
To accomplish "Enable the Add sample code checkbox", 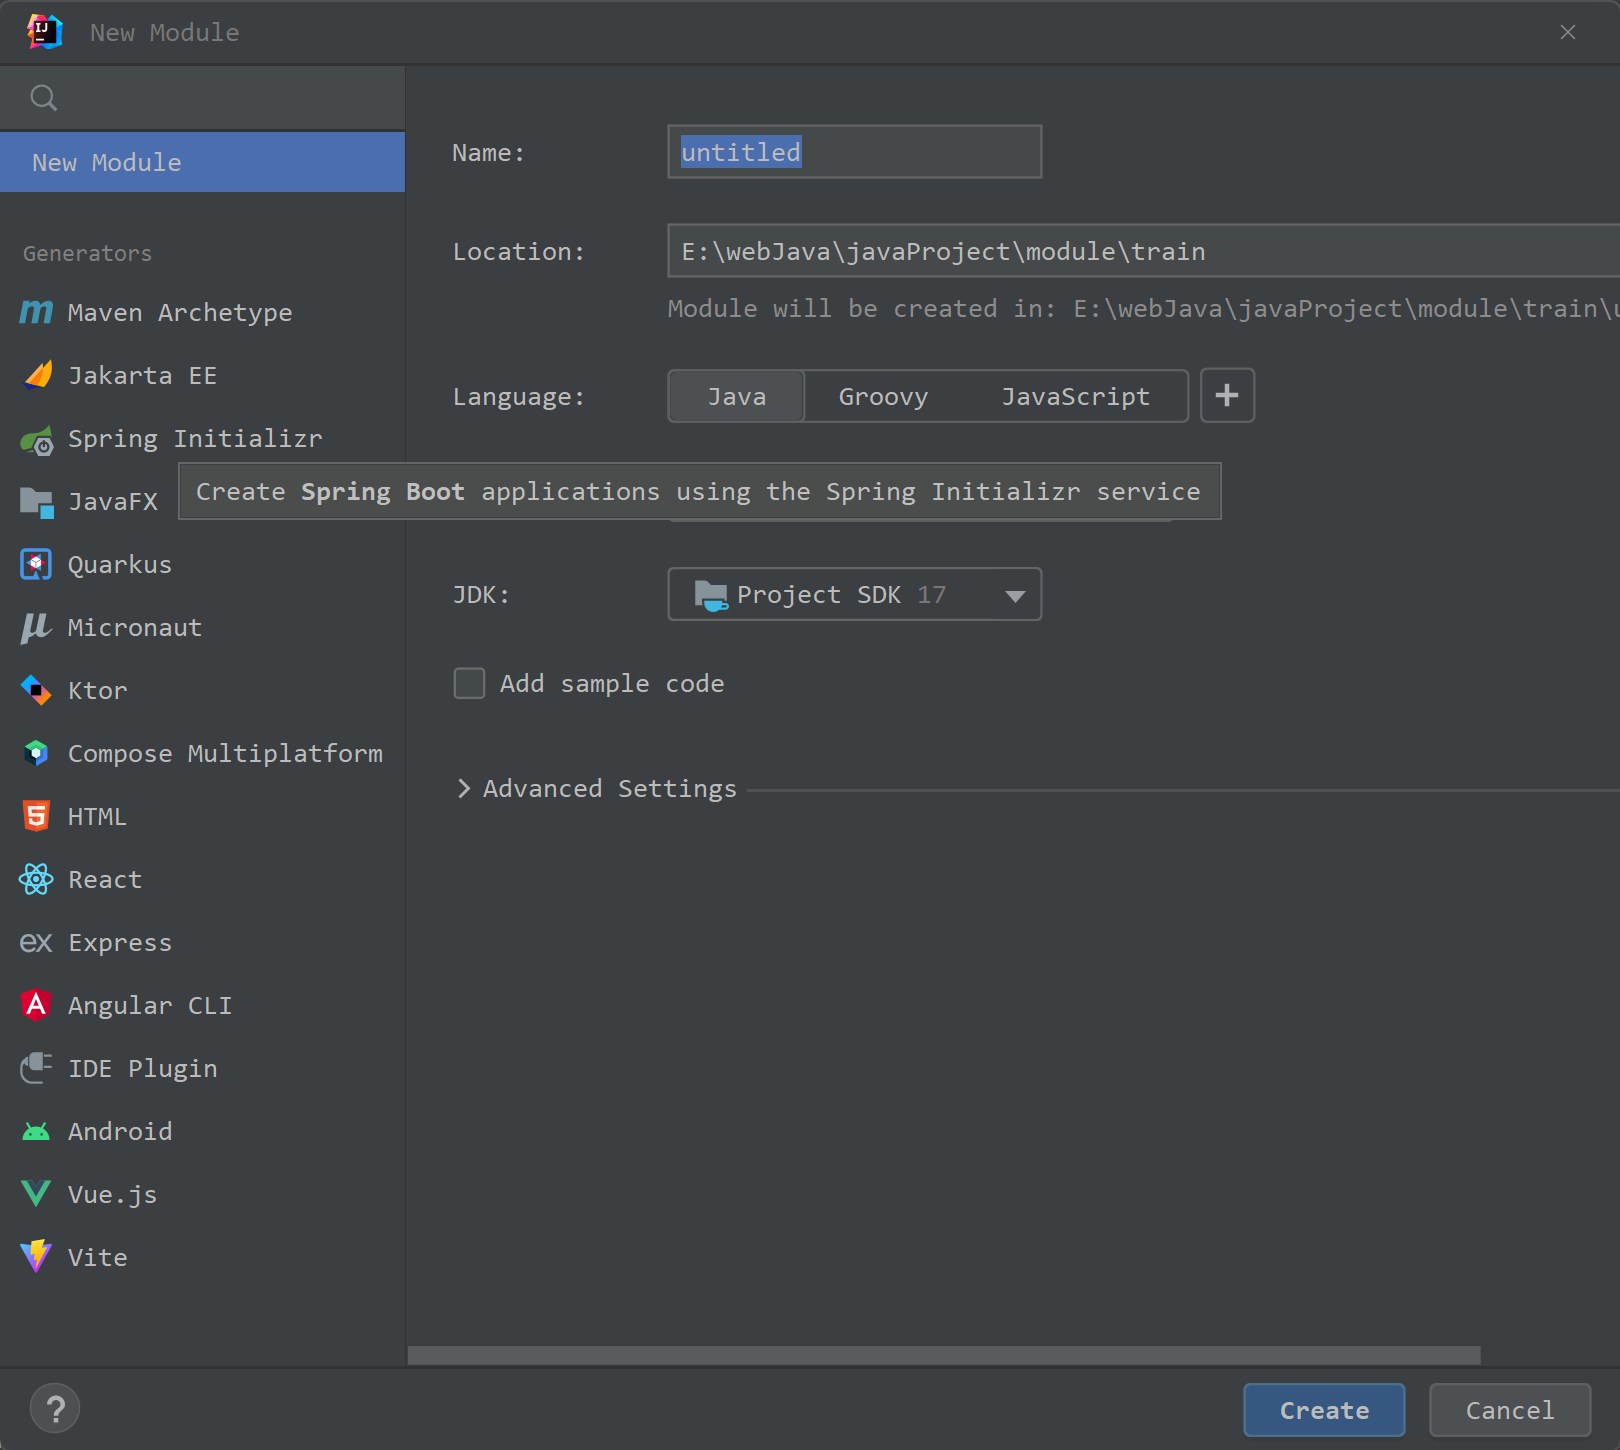I will pyautogui.click(x=469, y=683).
